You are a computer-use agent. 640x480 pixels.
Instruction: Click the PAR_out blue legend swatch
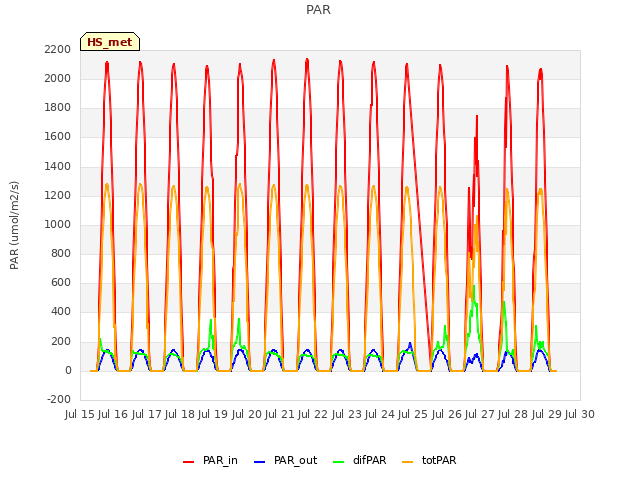(x=259, y=462)
